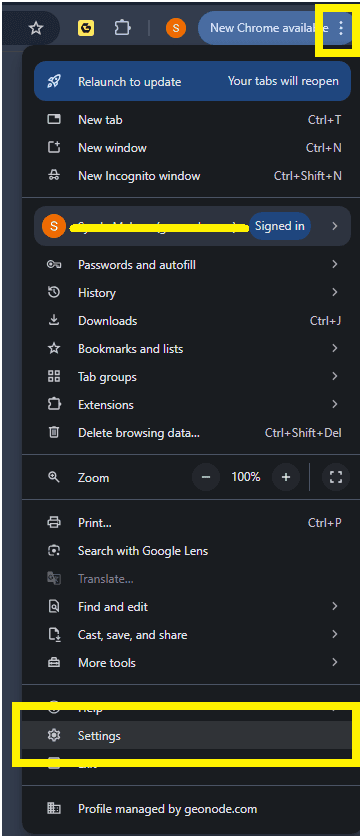Expand Find and edit chevron

[x=334, y=606]
